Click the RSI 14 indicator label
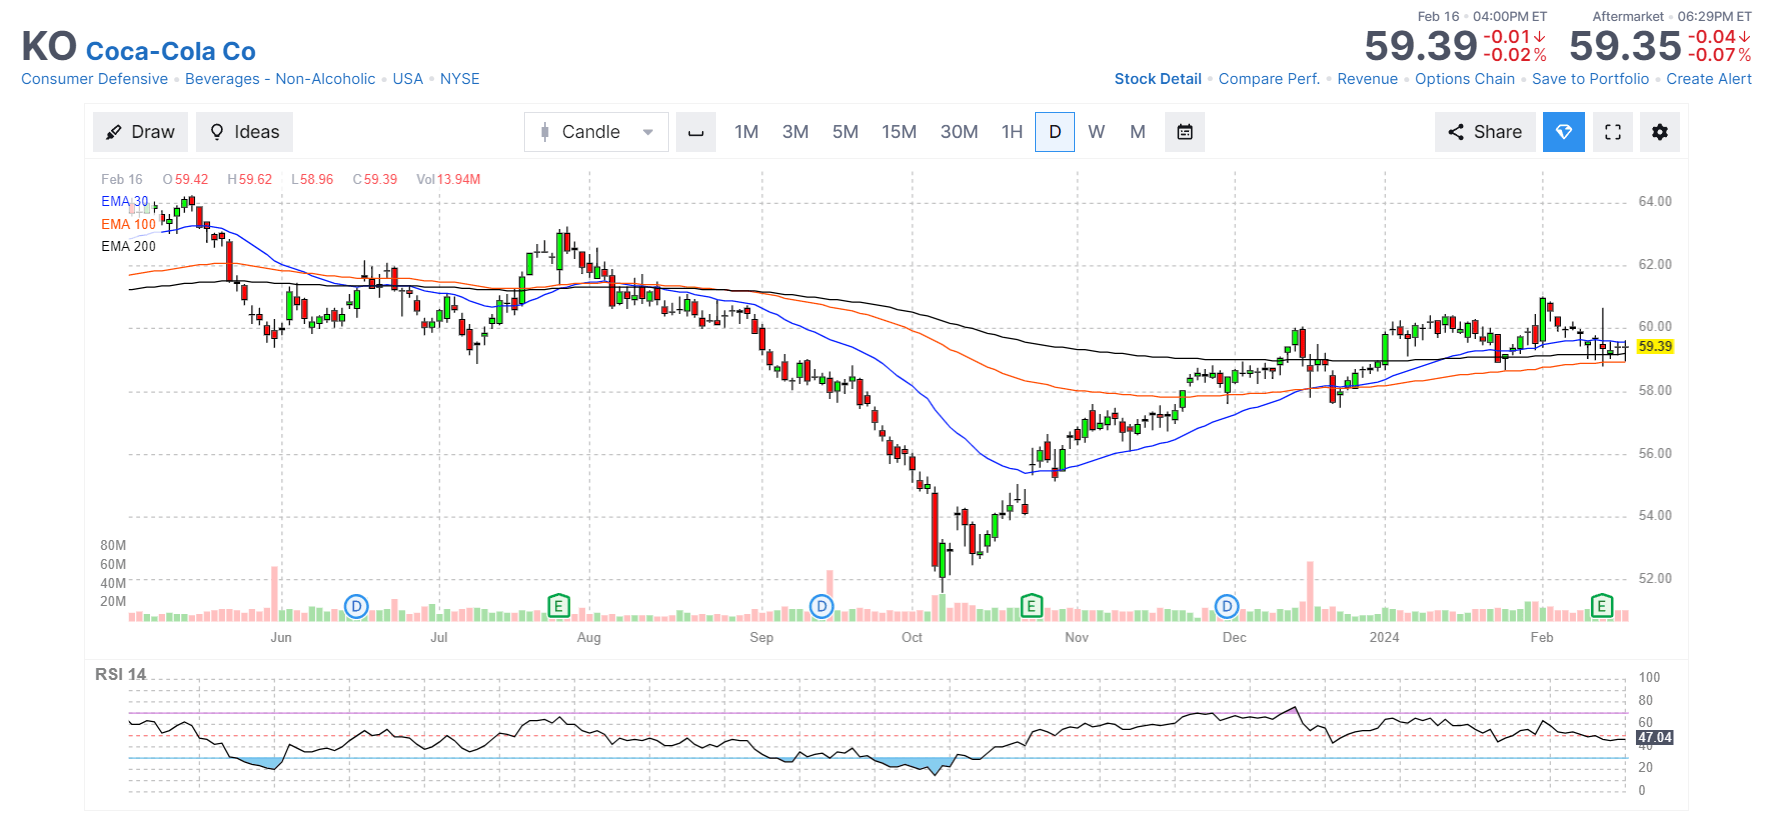 tap(120, 674)
